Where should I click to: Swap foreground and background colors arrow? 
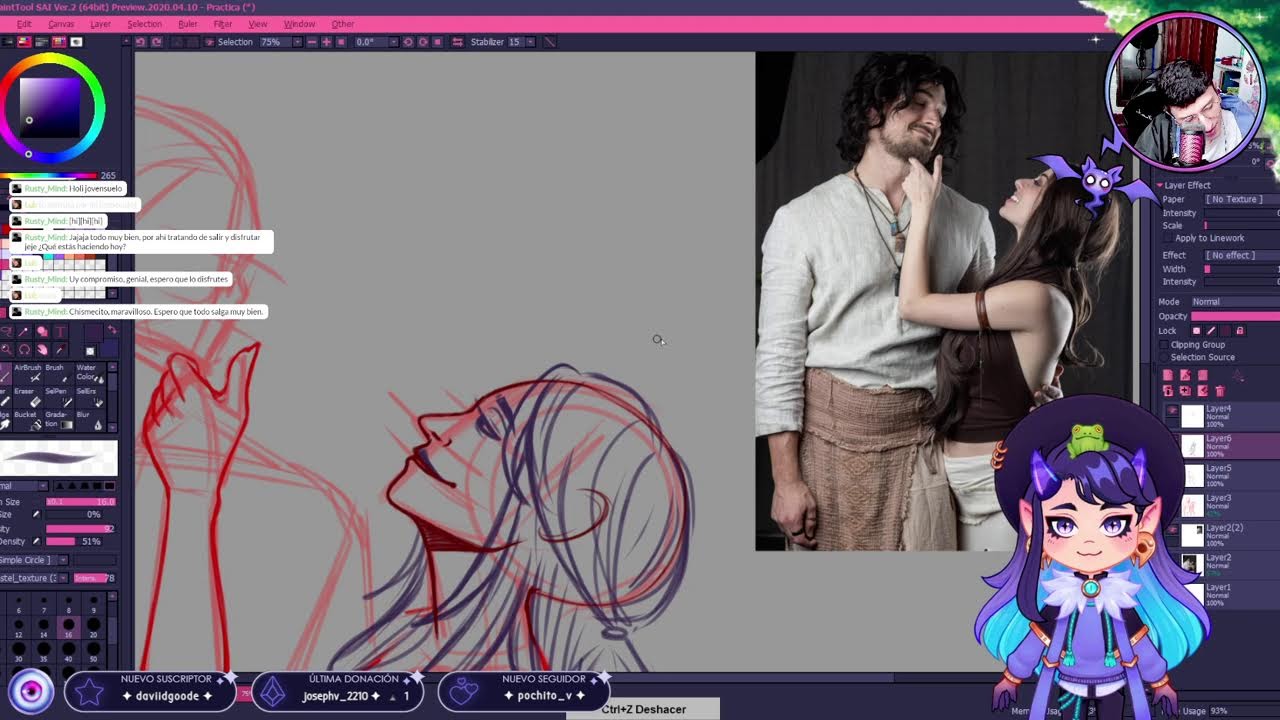[112, 331]
